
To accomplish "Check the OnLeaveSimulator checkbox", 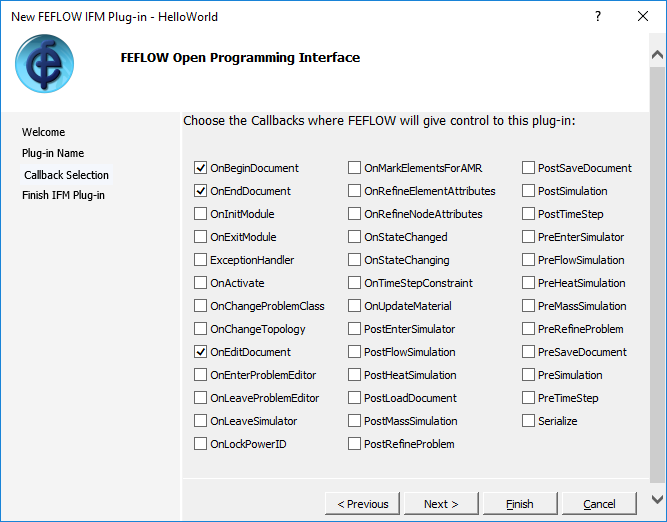I will (x=200, y=421).
